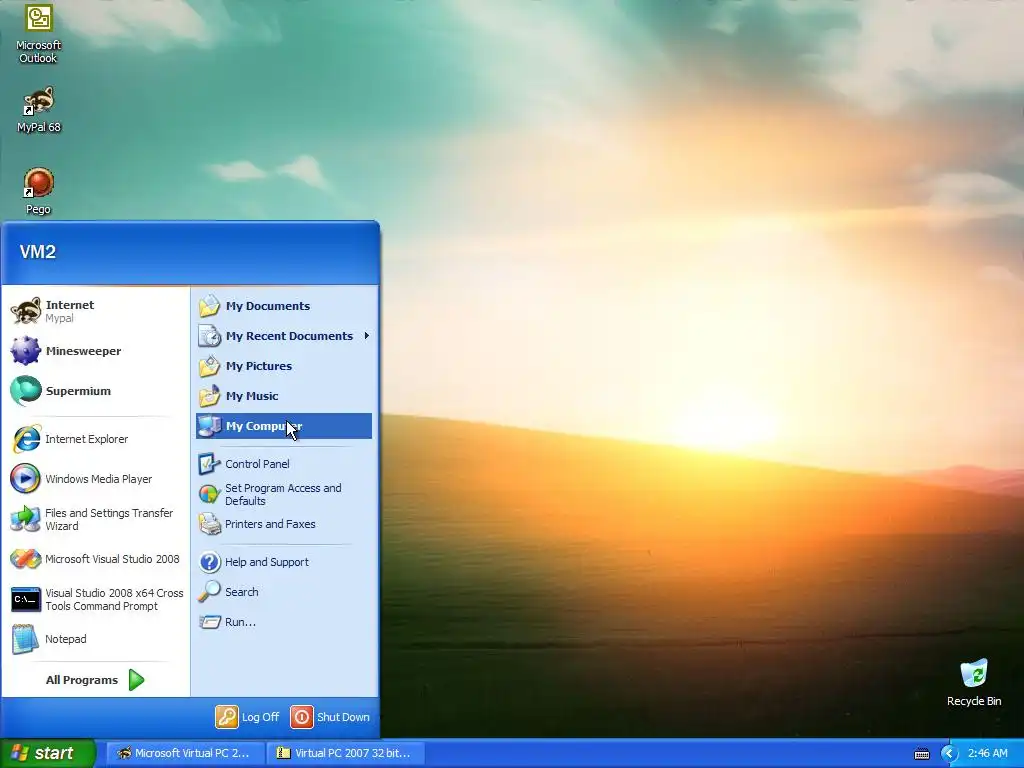Select My Computer in Start menu

coord(284,426)
